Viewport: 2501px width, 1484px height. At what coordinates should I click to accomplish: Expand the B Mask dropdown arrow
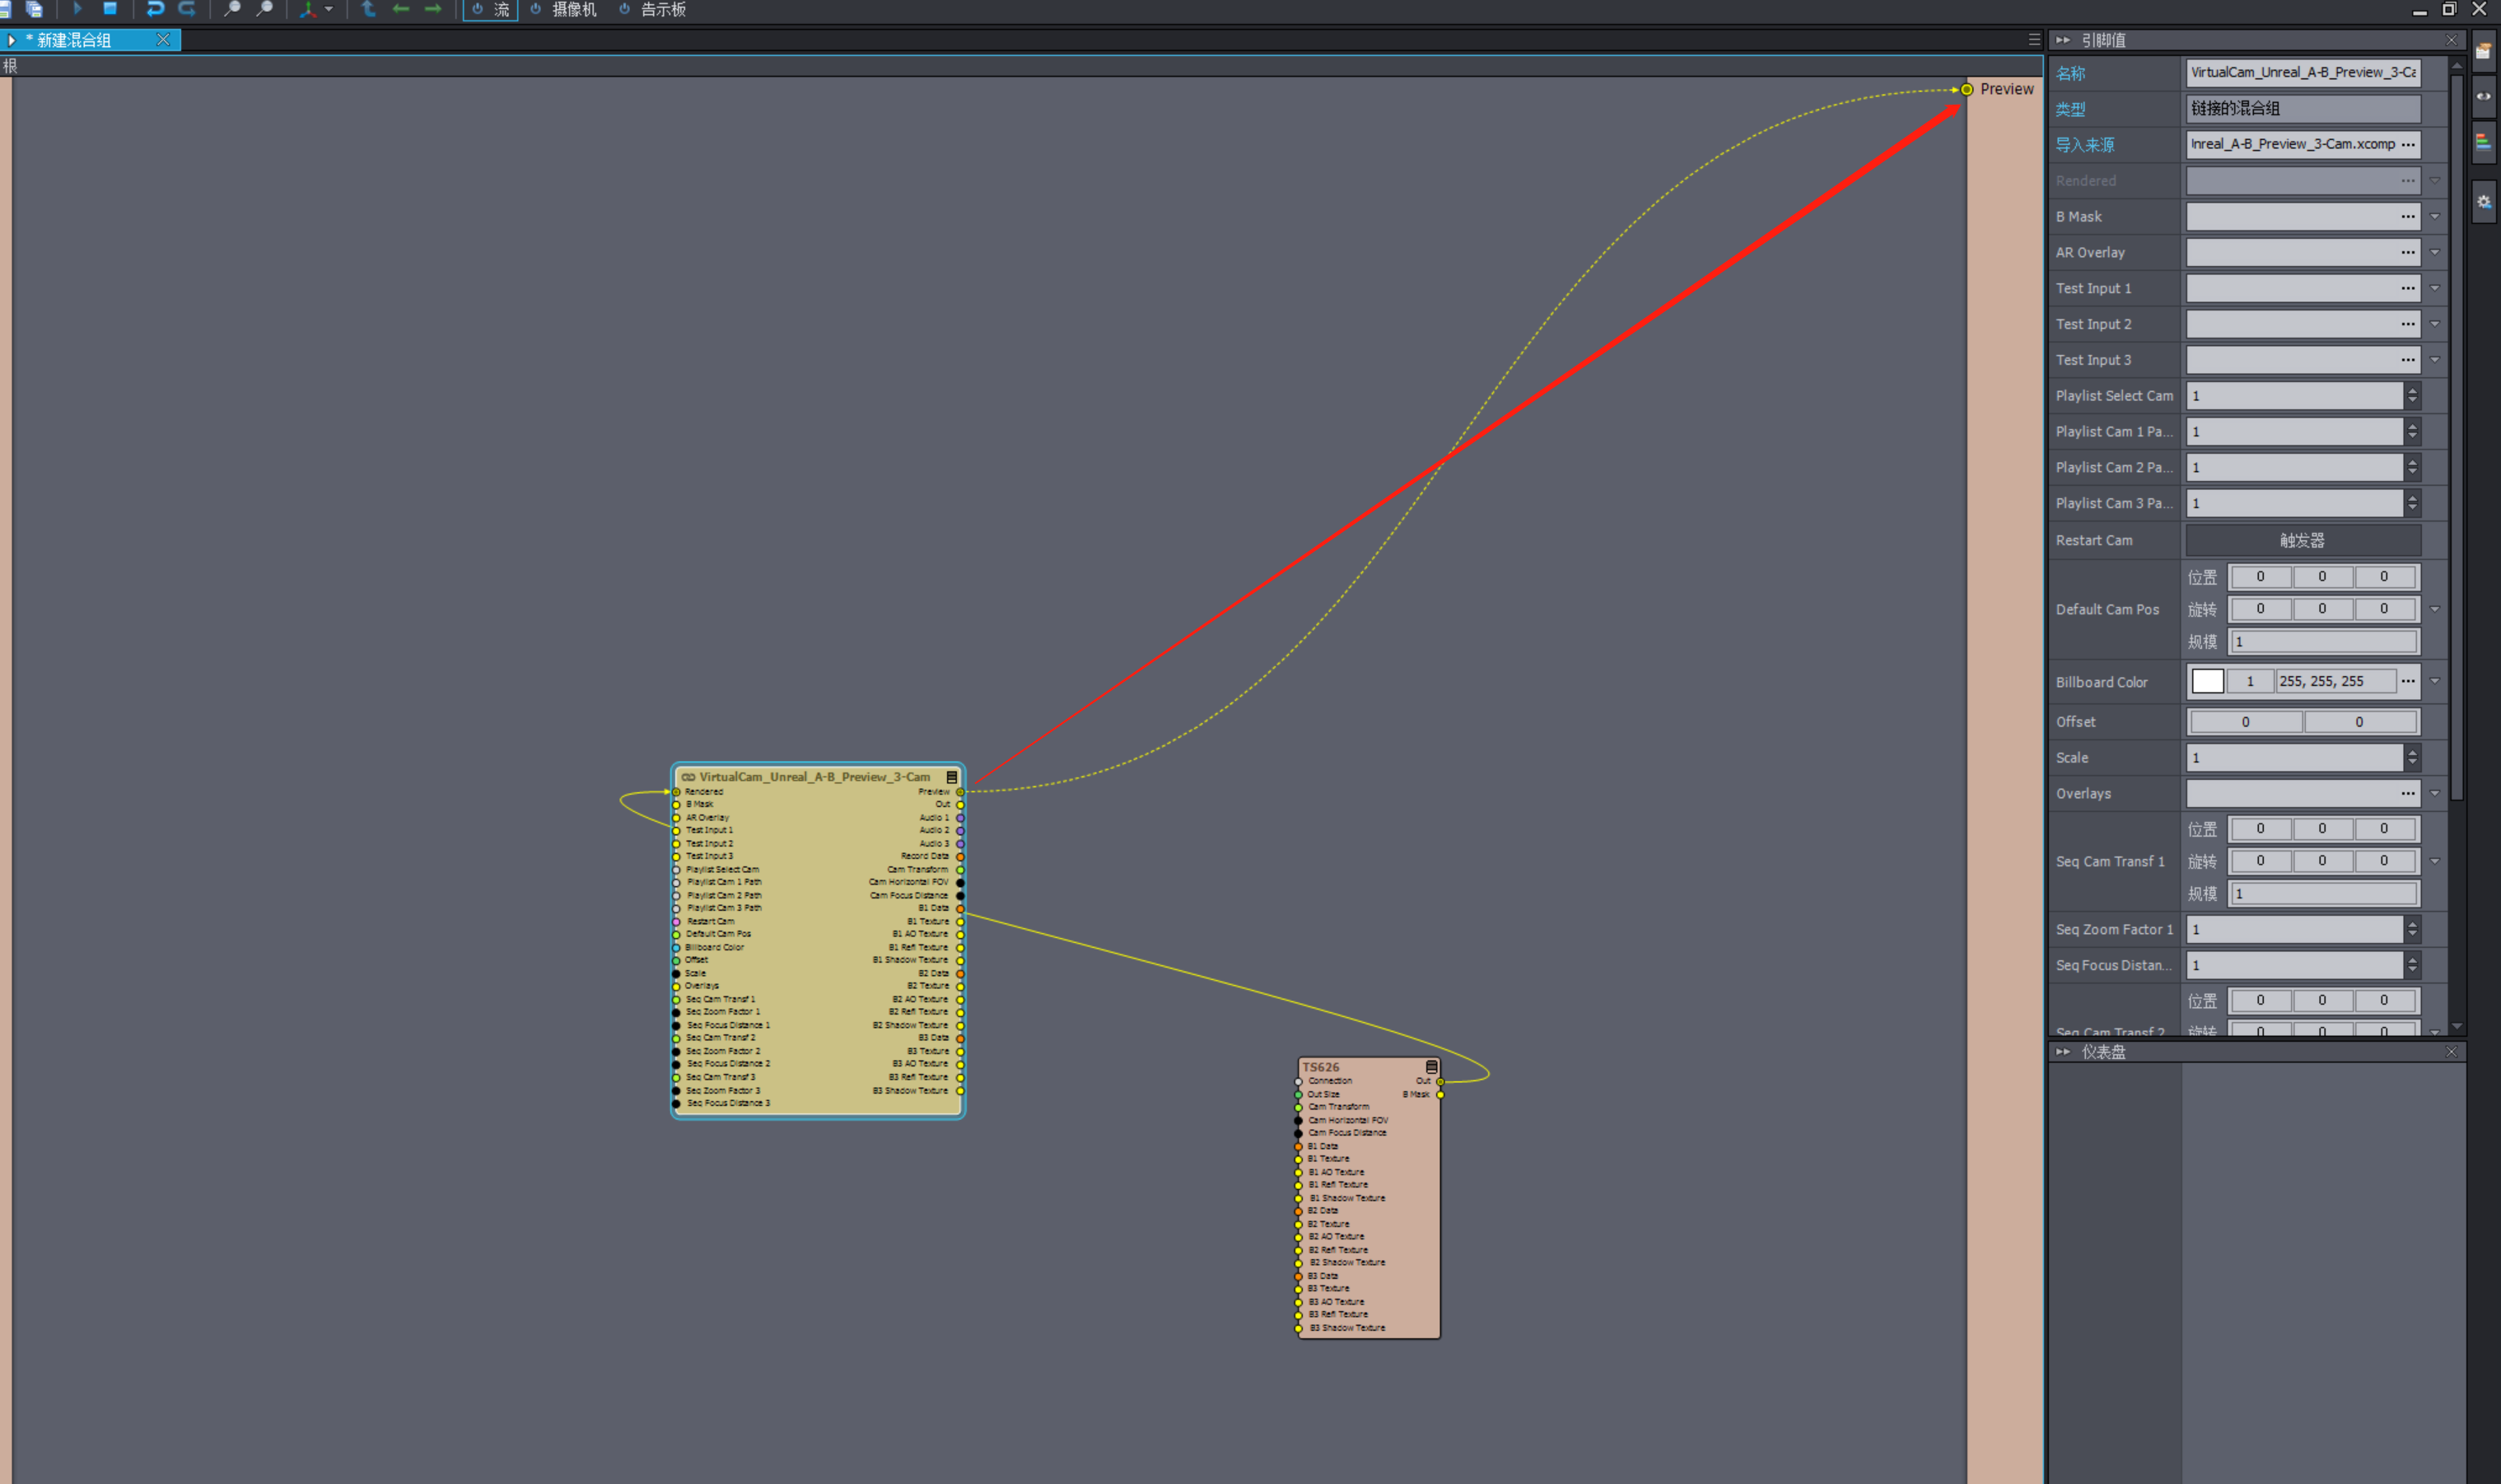click(2435, 217)
